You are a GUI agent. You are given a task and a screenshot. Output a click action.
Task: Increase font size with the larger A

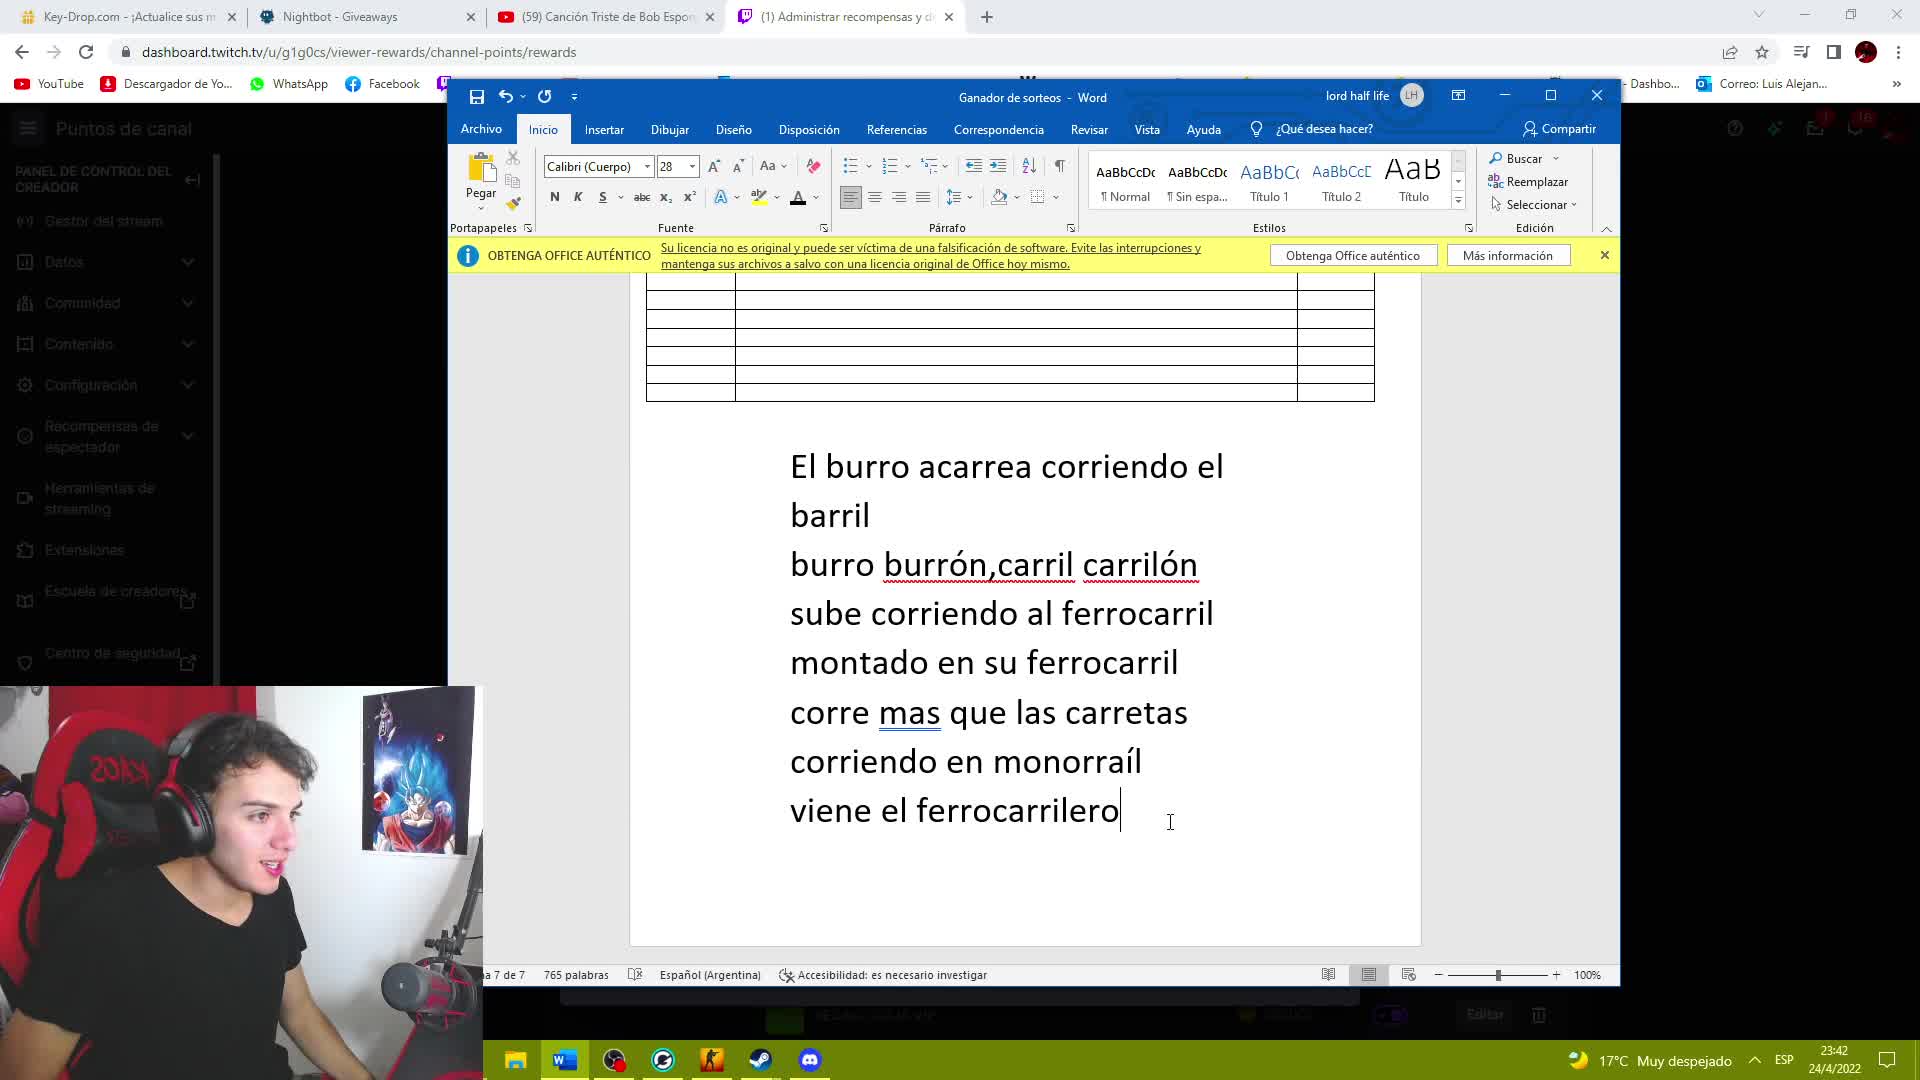click(714, 167)
